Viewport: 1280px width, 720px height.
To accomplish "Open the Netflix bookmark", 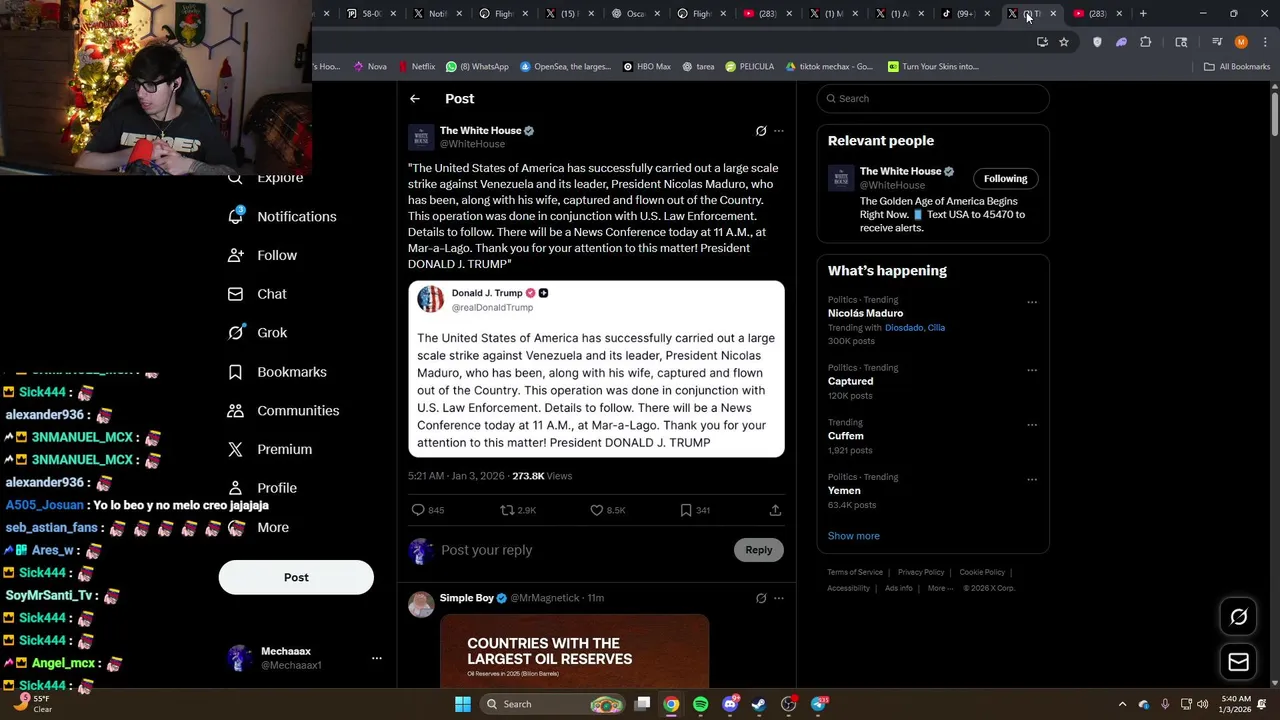I will coord(416,67).
